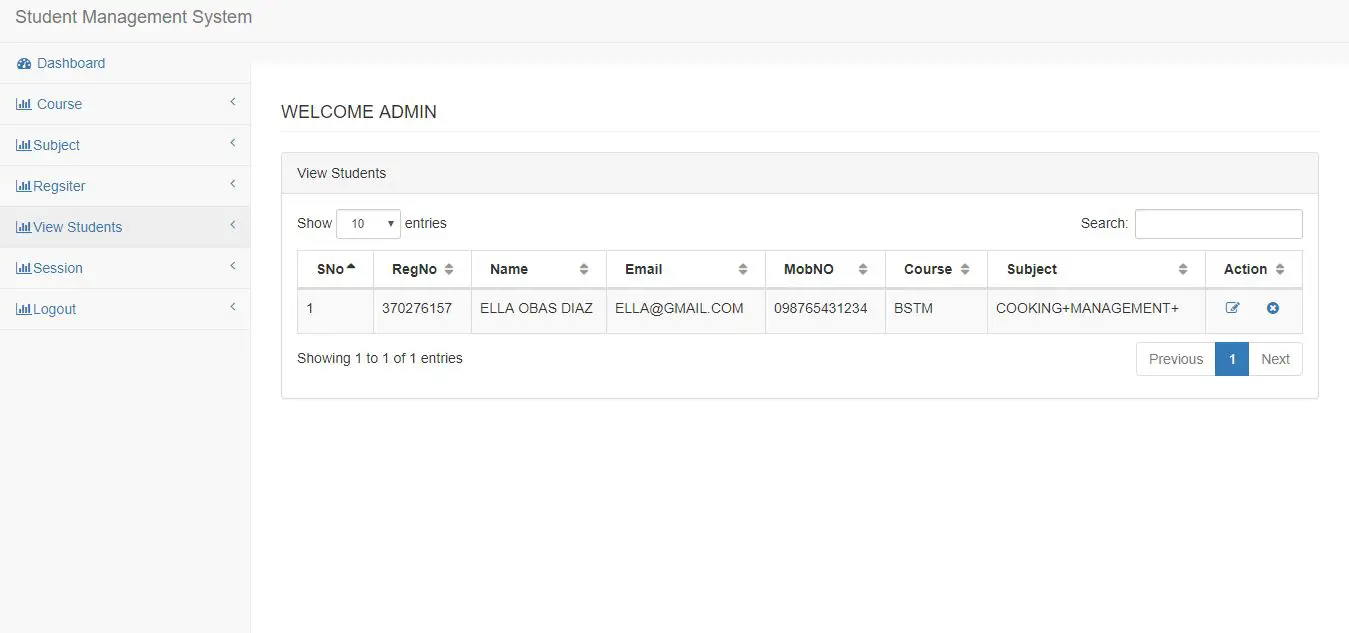Click the Dashboard gauge icon in the sidebar
The height and width of the screenshot is (633, 1349).
click(x=24, y=64)
